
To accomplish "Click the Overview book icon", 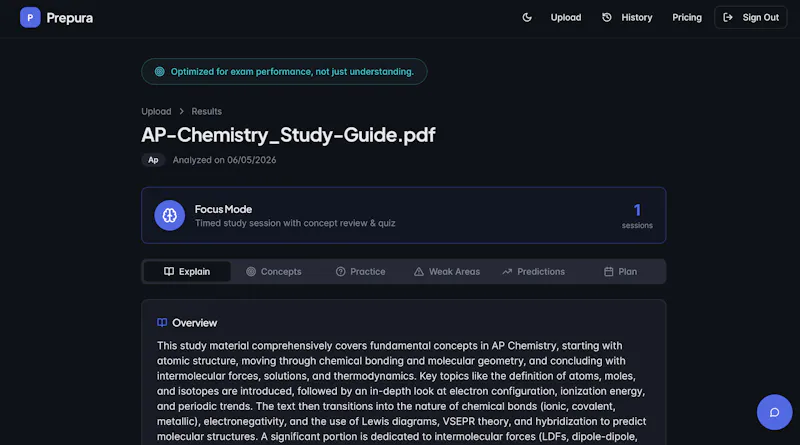I will point(162,323).
